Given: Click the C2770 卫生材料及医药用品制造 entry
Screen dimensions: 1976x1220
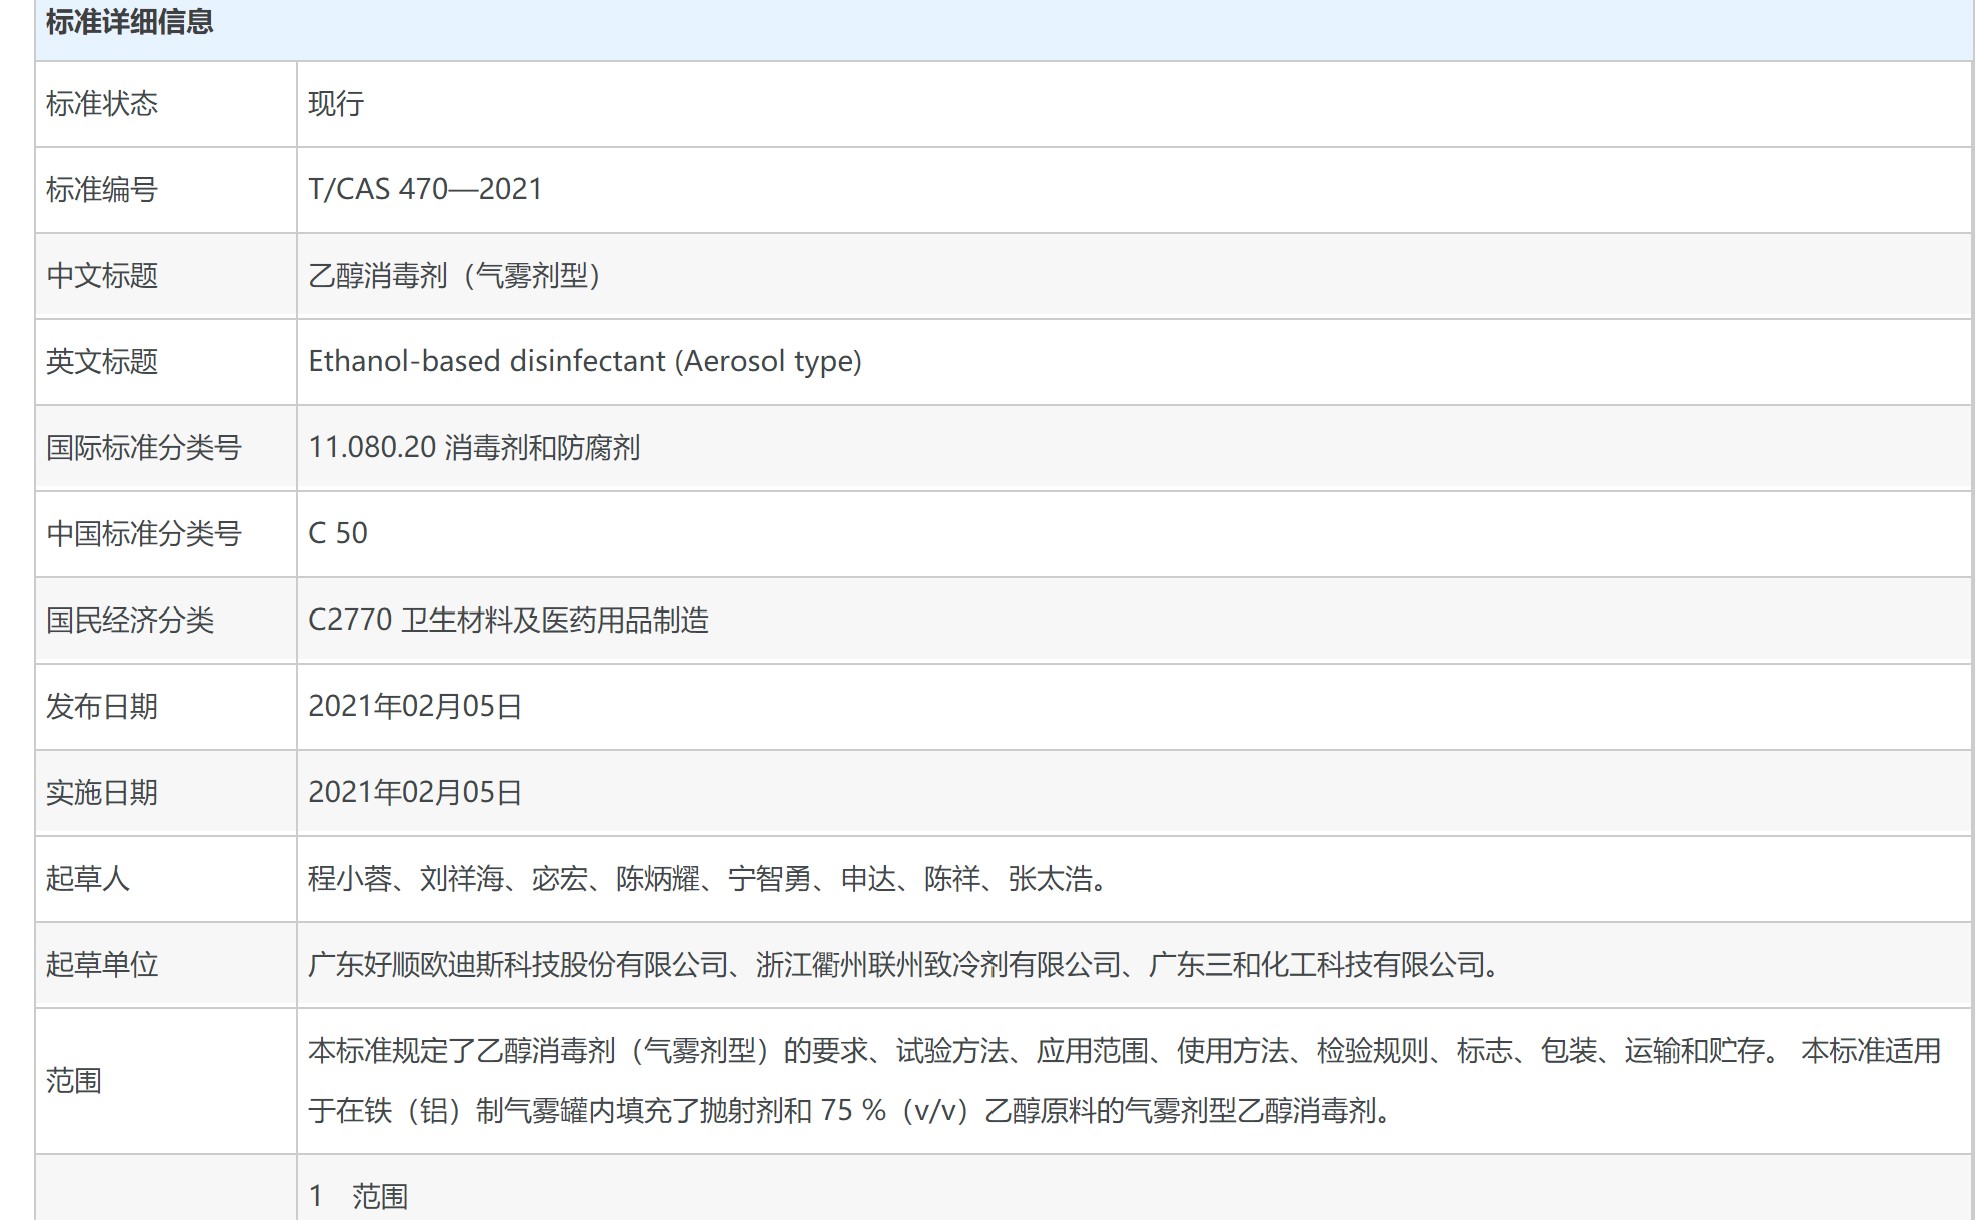Looking at the screenshot, I should [x=508, y=621].
